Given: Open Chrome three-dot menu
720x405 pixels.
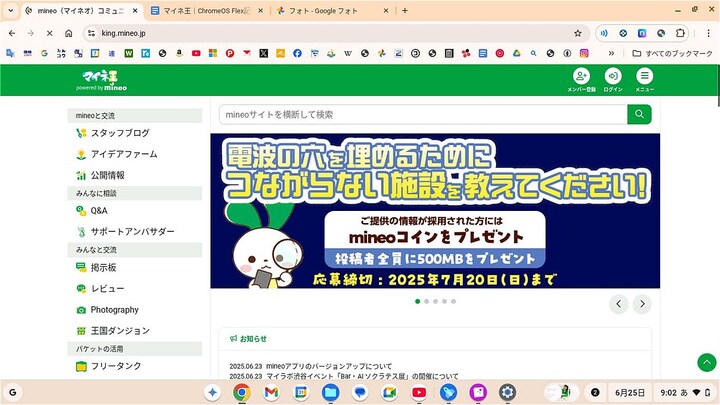Looking at the screenshot, I should click(709, 33).
